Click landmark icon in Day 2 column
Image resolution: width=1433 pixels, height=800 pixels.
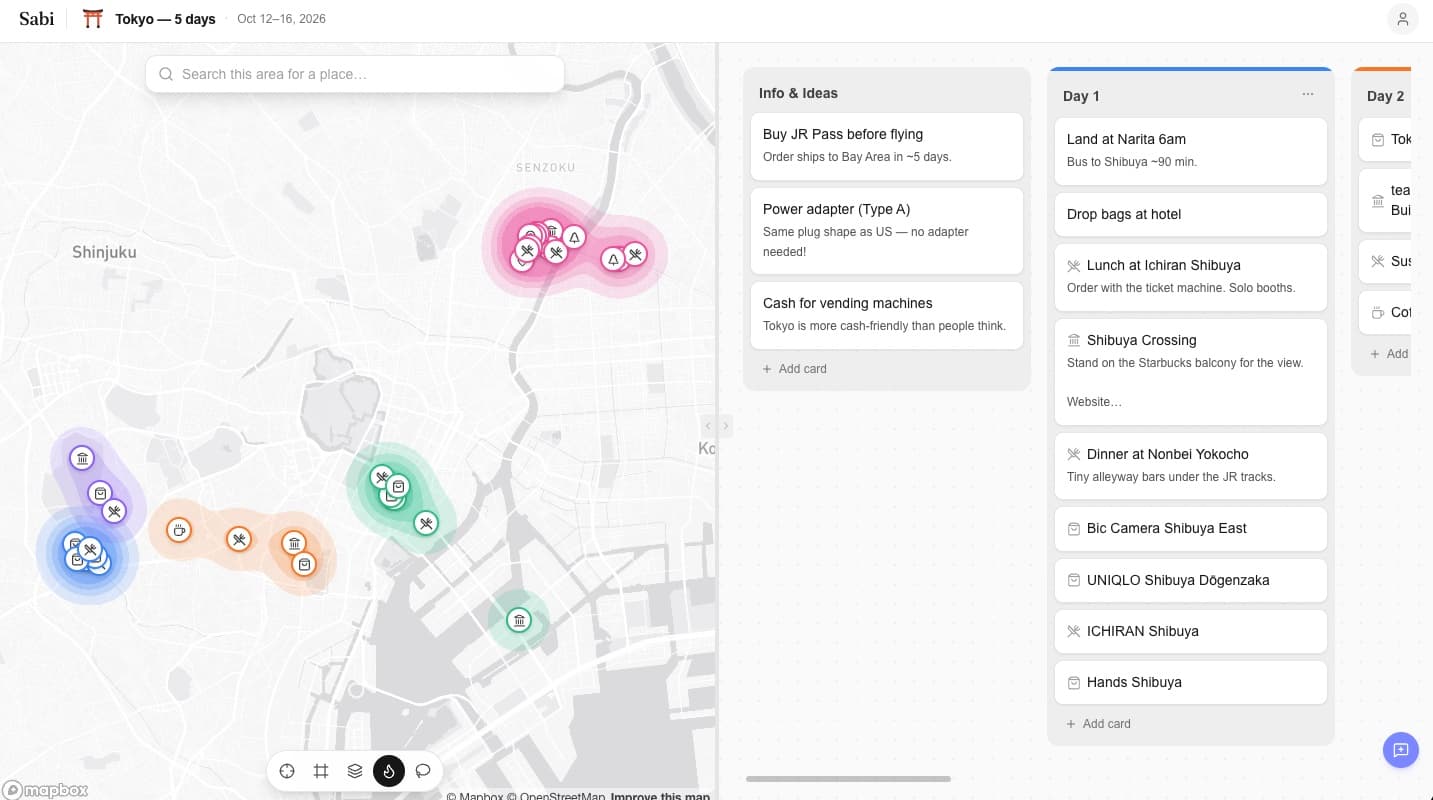(1378, 200)
